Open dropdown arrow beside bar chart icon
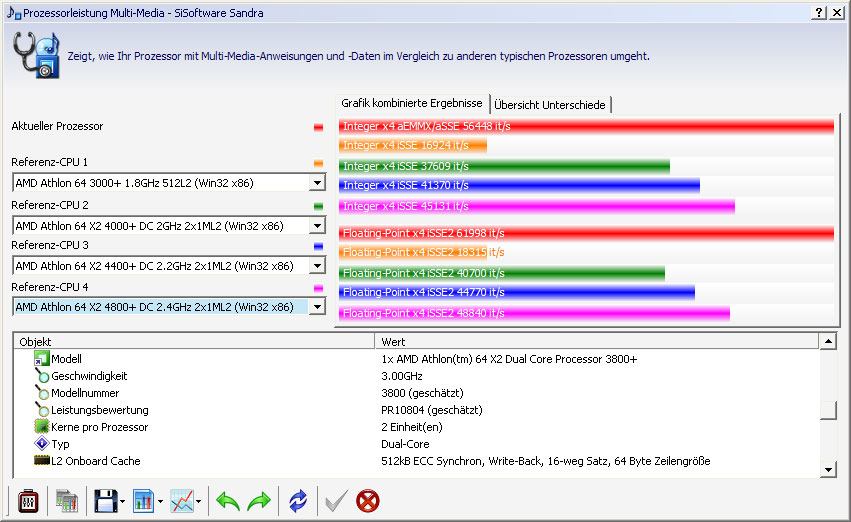 [x=160, y=501]
